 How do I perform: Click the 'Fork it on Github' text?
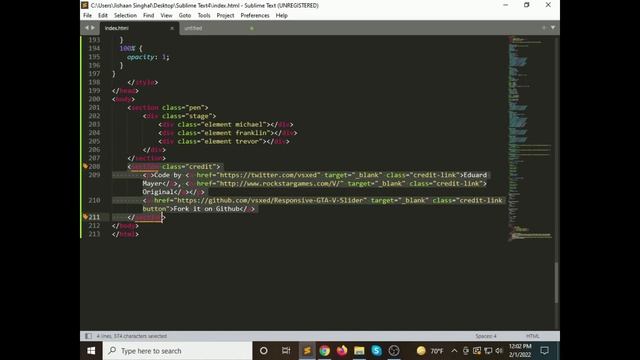pyautogui.click(x=207, y=209)
